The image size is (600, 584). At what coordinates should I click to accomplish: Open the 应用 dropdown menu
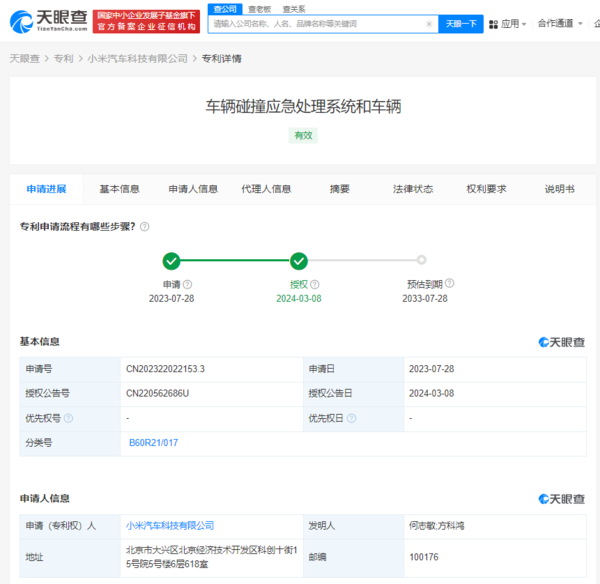(513, 23)
